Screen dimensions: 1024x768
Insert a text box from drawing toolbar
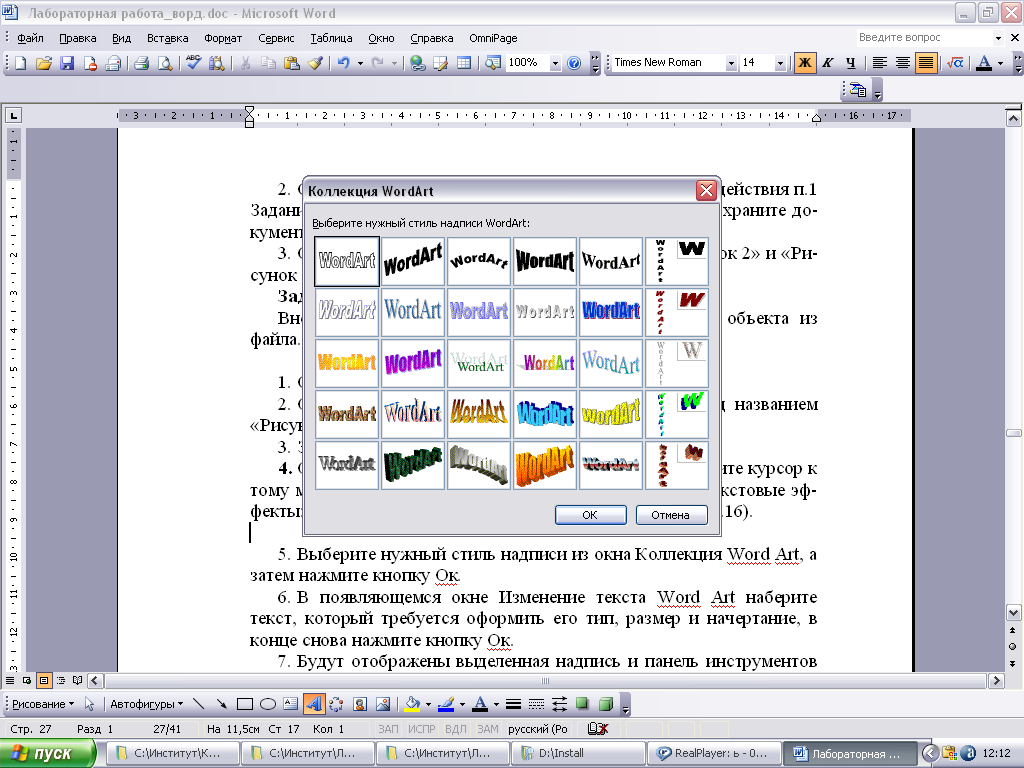[291, 704]
